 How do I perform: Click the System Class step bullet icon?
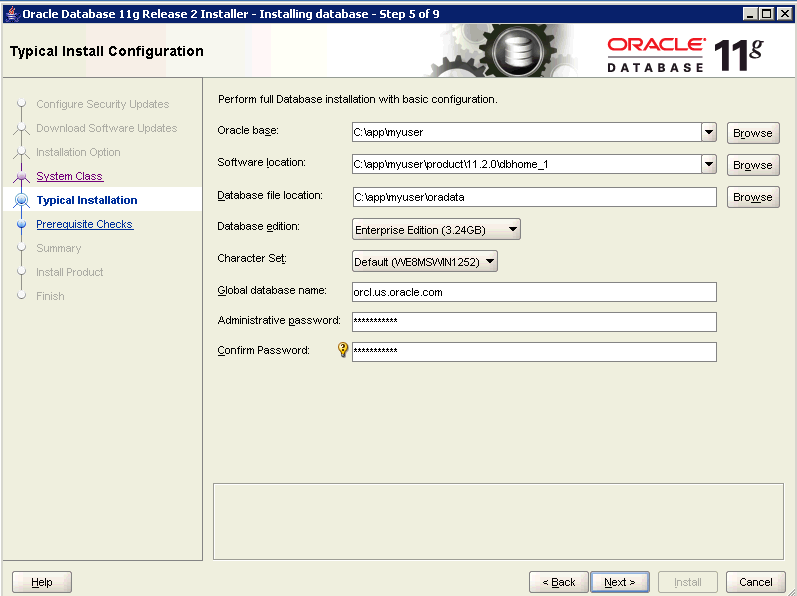[x=21, y=176]
